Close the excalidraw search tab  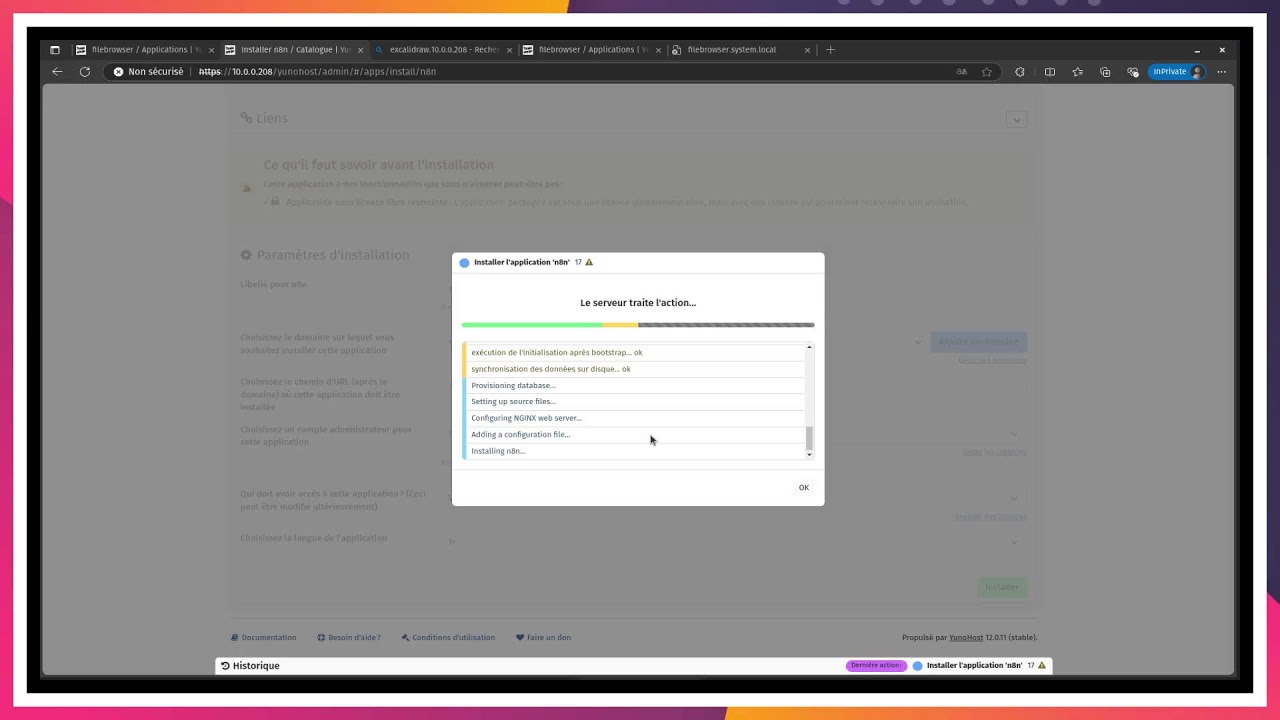tap(509, 50)
